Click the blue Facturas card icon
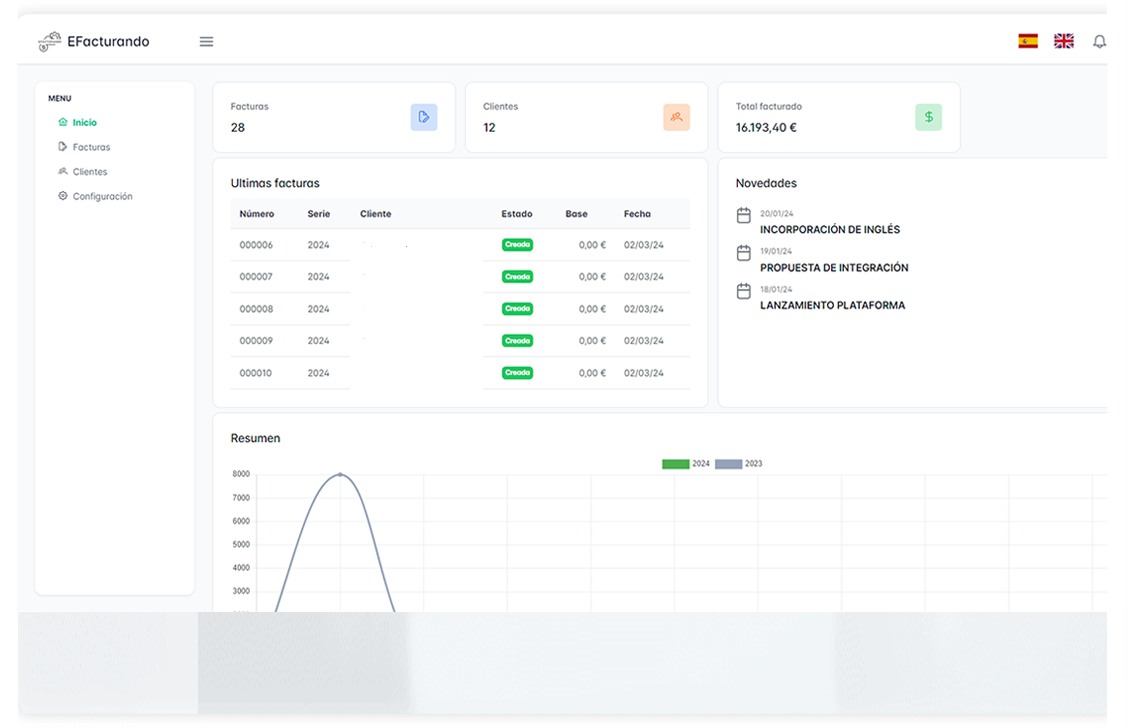 point(424,117)
